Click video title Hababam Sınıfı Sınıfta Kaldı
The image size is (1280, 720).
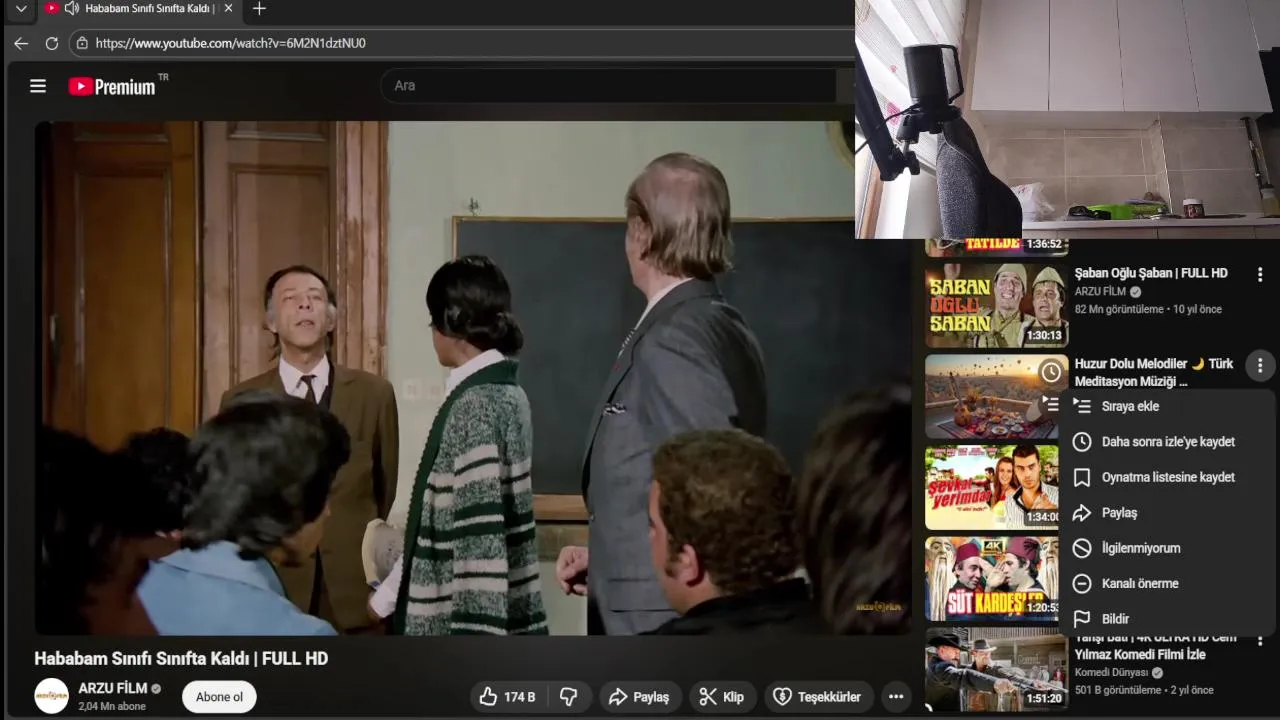coord(181,658)
